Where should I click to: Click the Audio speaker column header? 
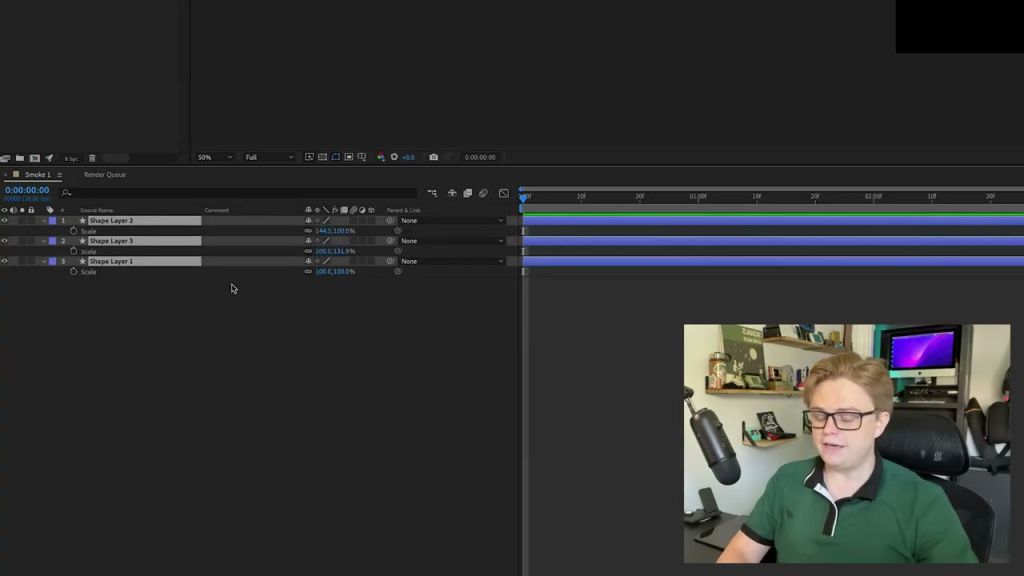click(x=13, y=210)
